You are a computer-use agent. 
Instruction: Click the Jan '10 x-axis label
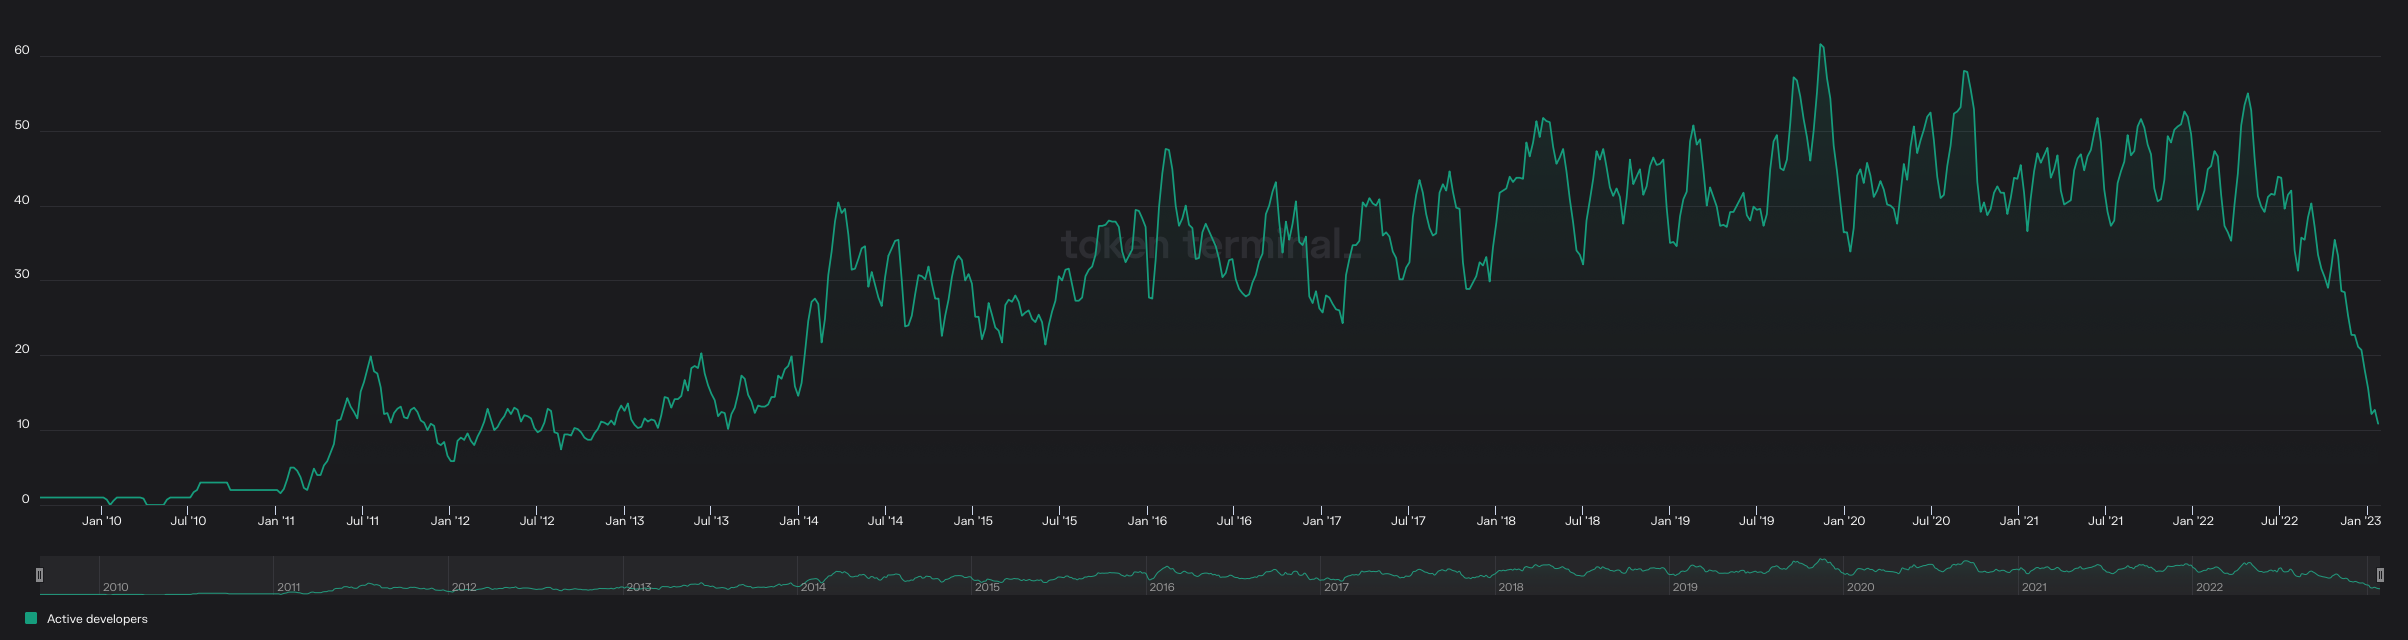tap(101, 521)
